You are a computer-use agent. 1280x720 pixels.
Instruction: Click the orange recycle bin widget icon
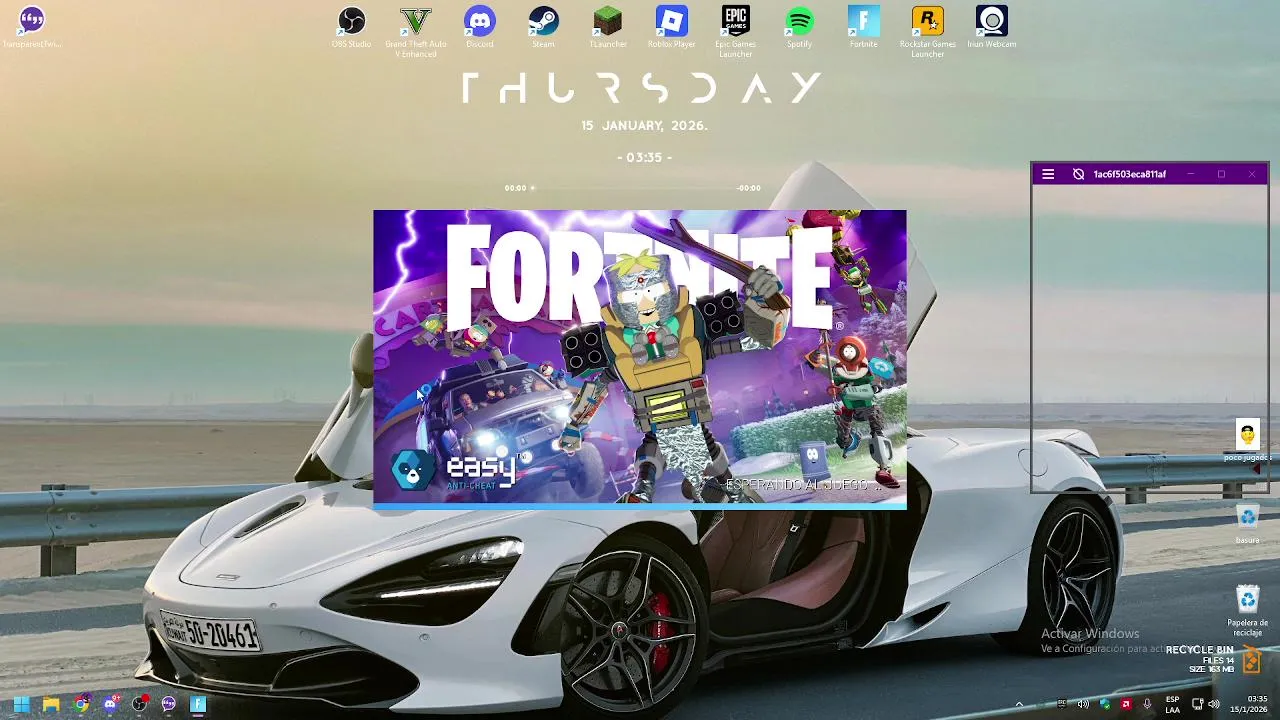click(x=1251, y=659)
